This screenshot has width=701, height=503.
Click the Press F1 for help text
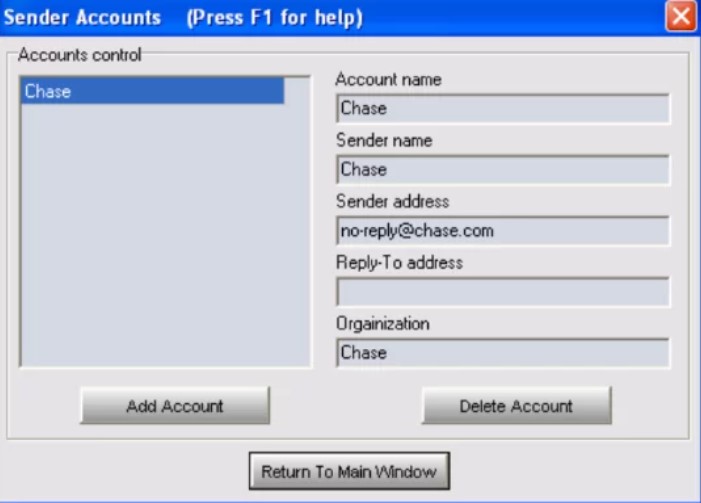click(274, 18)
